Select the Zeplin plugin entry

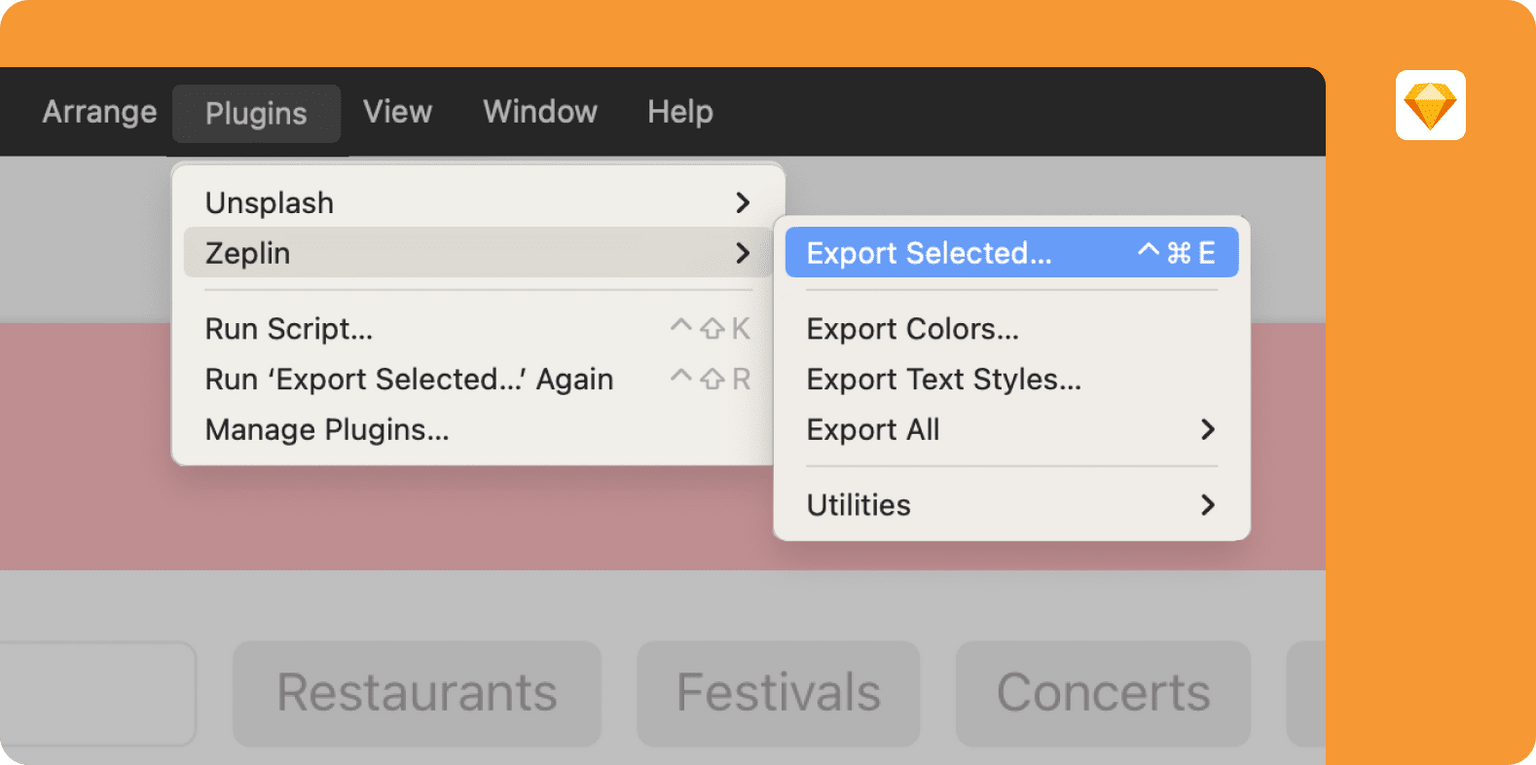(x=248, y=253)
